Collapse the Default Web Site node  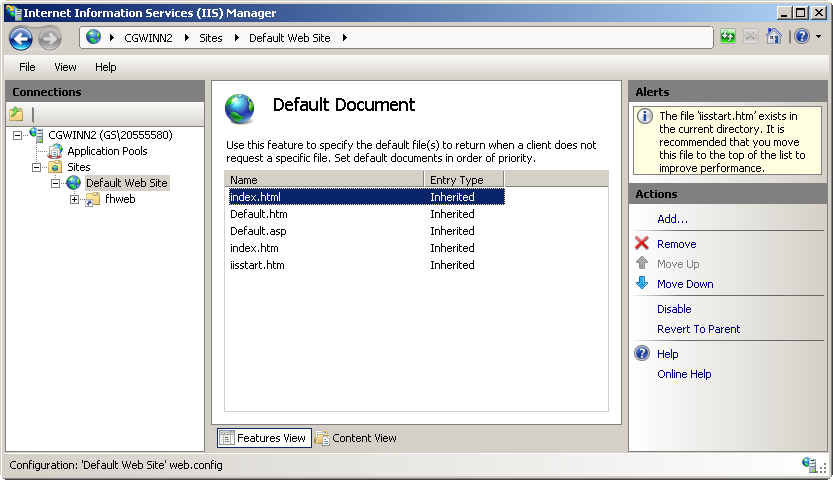pyautogui.click(x=55, y=184)
